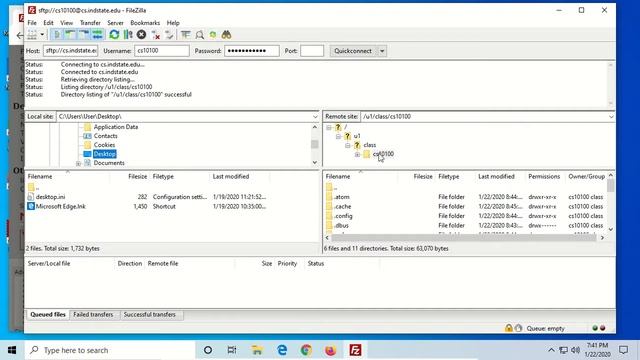Viewport: 640px width, 360px height.
Task: Open the View menu
Action: [67, 23]
